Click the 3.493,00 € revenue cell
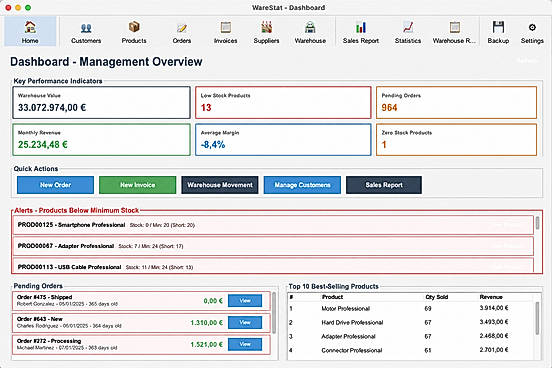 494,322
